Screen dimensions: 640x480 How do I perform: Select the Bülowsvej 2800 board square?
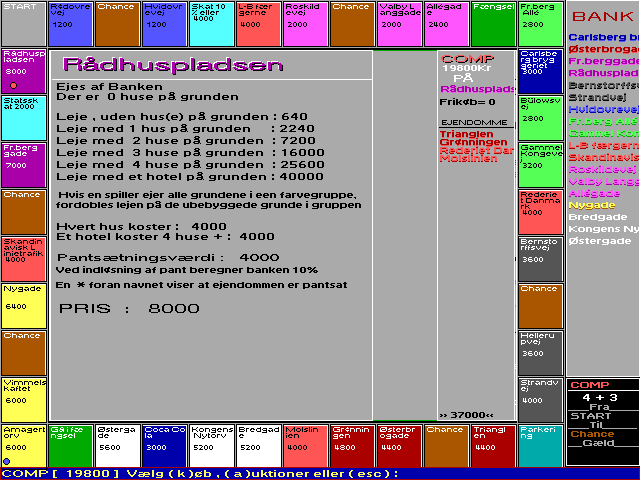541,118
